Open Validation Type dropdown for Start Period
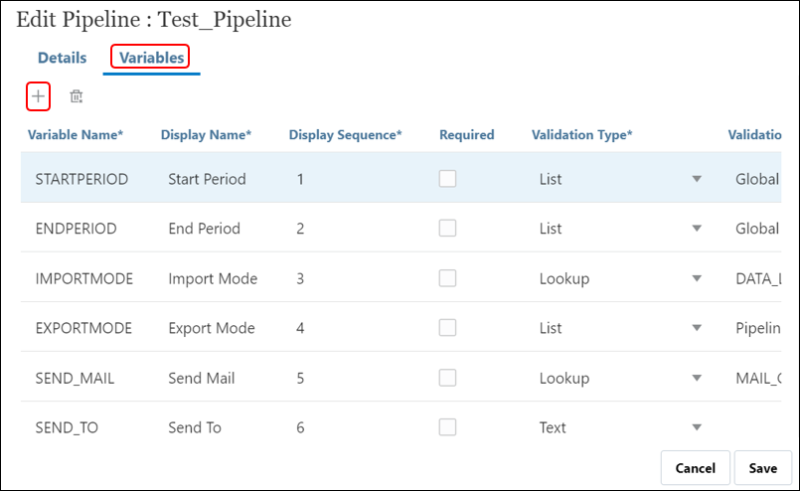The width and height of the screenshot is (800, 491). 696,179
